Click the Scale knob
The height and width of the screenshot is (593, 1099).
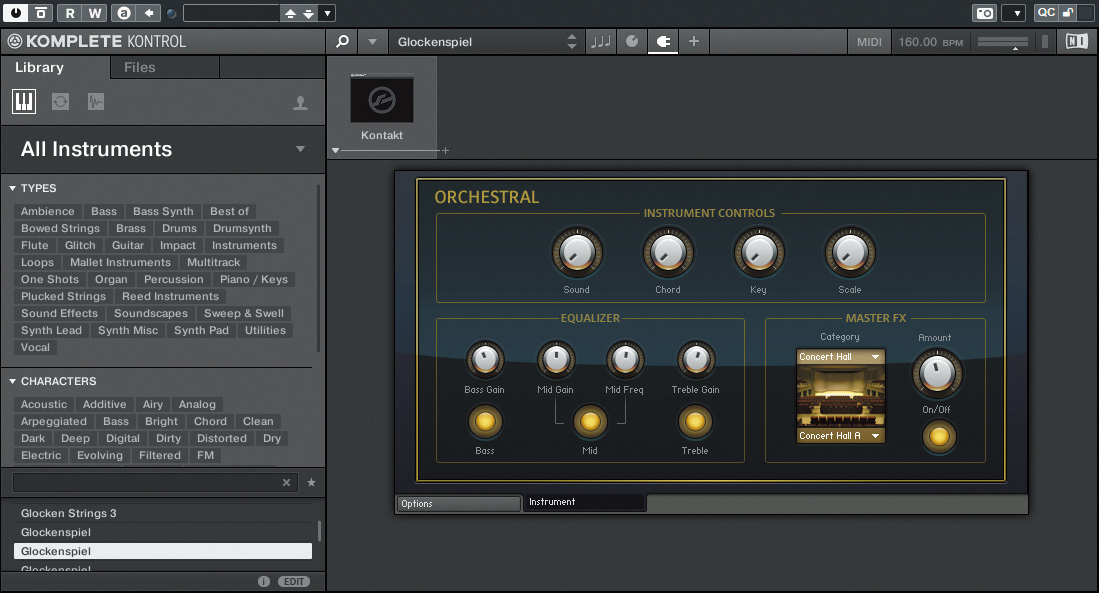click(x=850, y=252)
